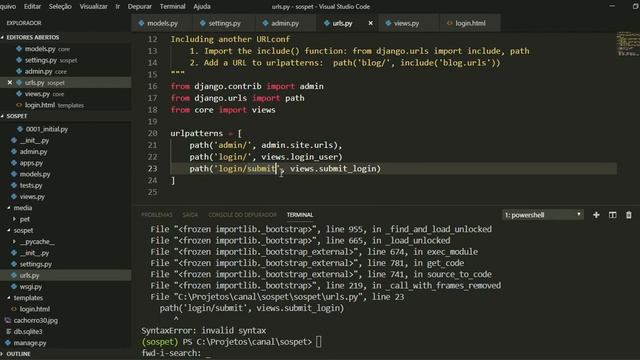Viewport: 640px width, 360px height.
Task: Open the Editar menu
Action: tap(32, 7)
